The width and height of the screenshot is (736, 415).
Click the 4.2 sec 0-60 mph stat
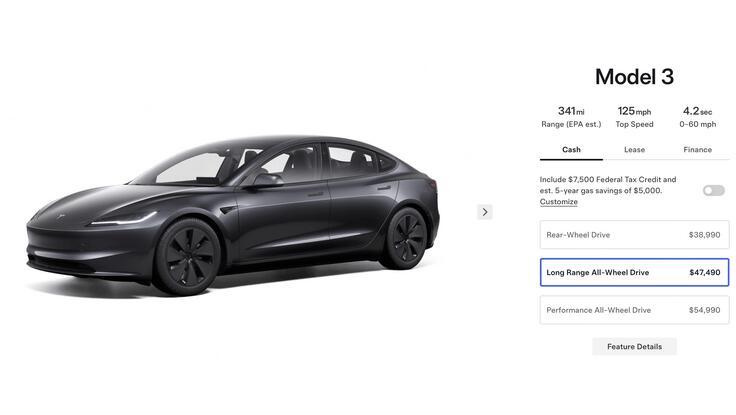tap(698, 117)
